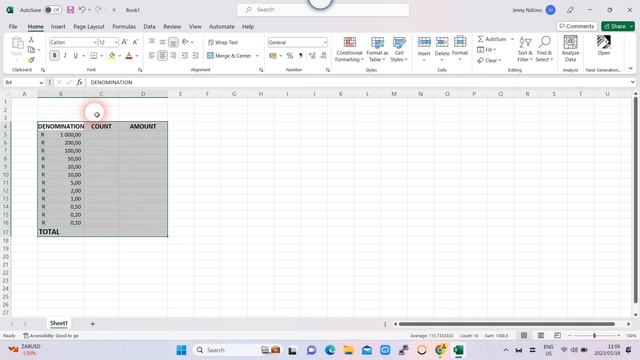Open the Conditional Formatting dropdown
Viewport: 640px width, 360px height.
click(x=349, y=49)
